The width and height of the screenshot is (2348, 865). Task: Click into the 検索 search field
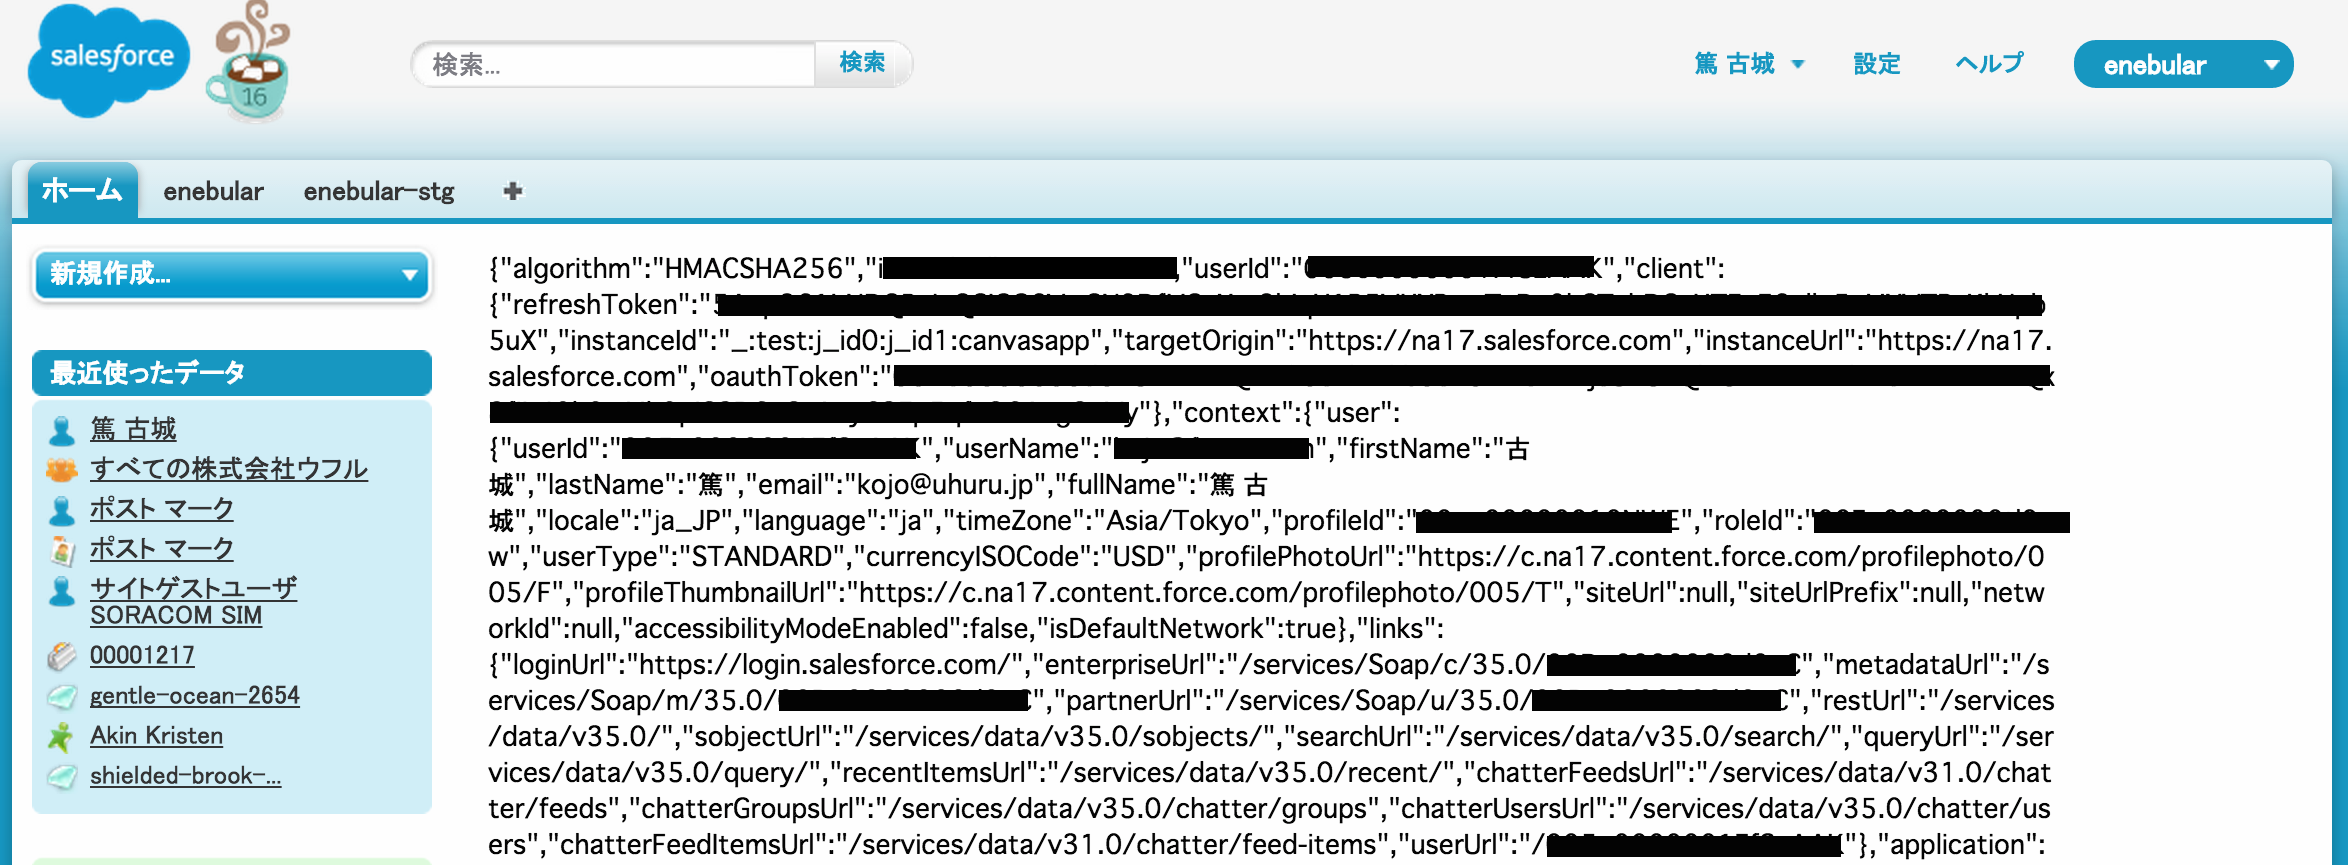pos(614,64)
